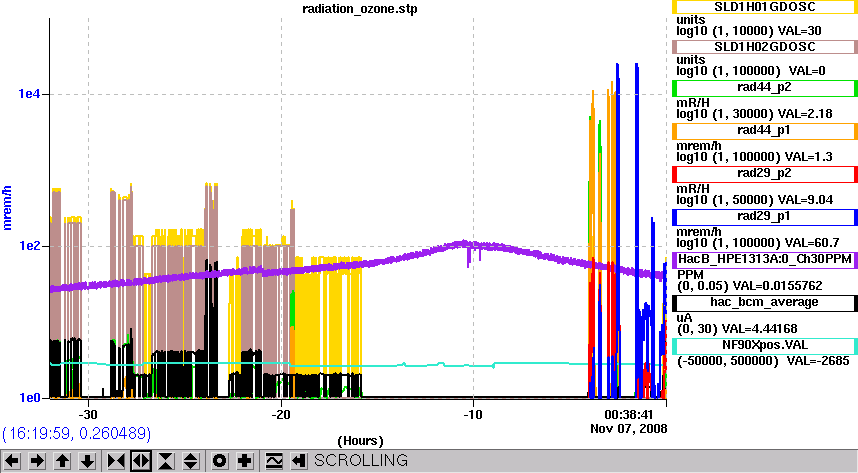The width and height of the screenshot is (858, 473).
Task: Click rad29_p2 range text VAL=9.04
Action: pyautogui.click(x=755, y=200)
